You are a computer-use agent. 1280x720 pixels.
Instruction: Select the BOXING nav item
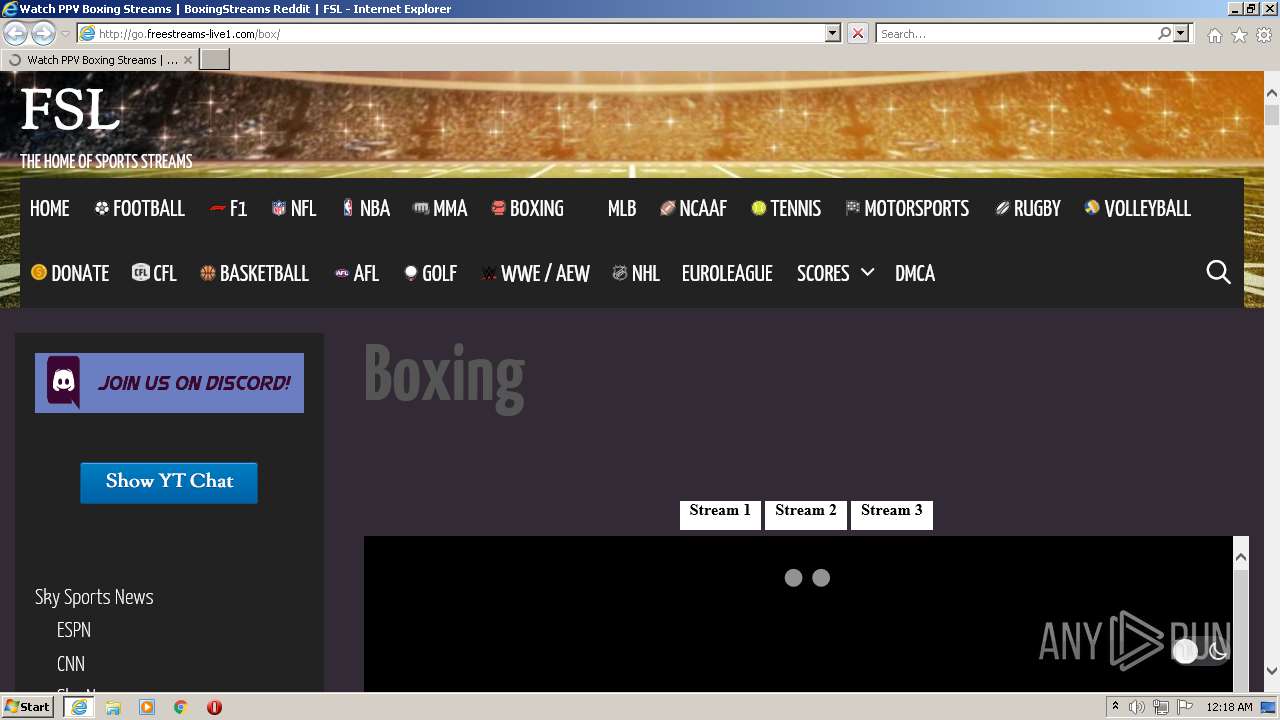(527, 208)
